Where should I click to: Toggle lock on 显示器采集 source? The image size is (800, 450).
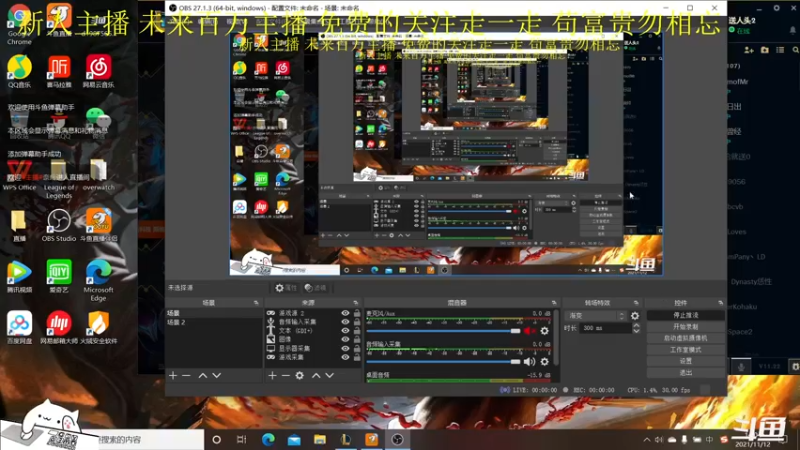pyautogui.click(x=357, y=348)
